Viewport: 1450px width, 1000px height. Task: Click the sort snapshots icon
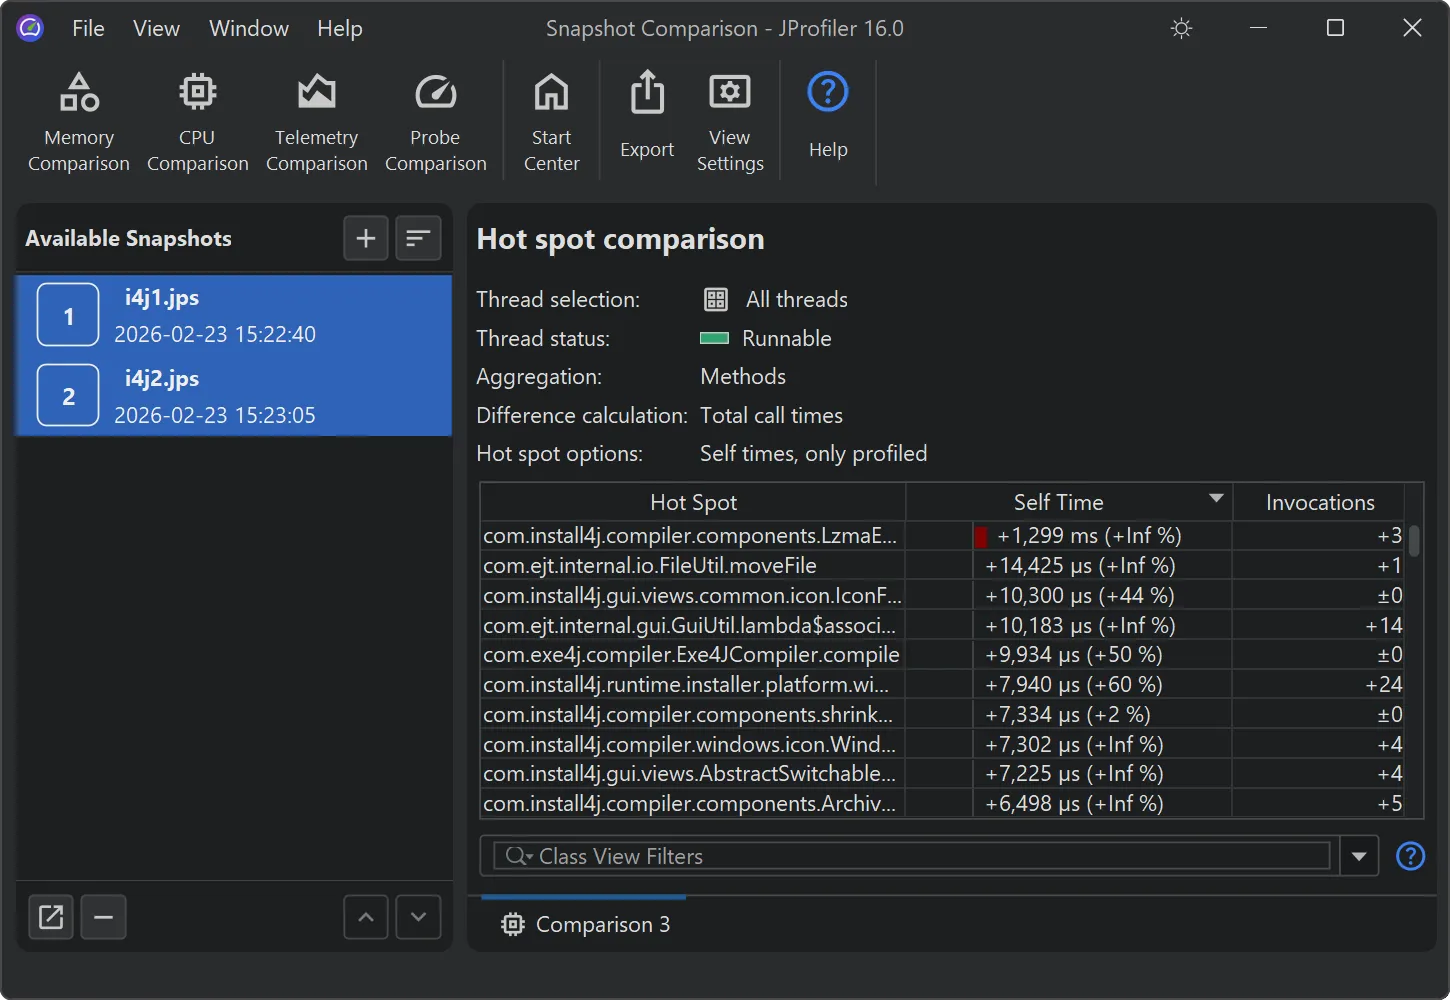[418, 238]
